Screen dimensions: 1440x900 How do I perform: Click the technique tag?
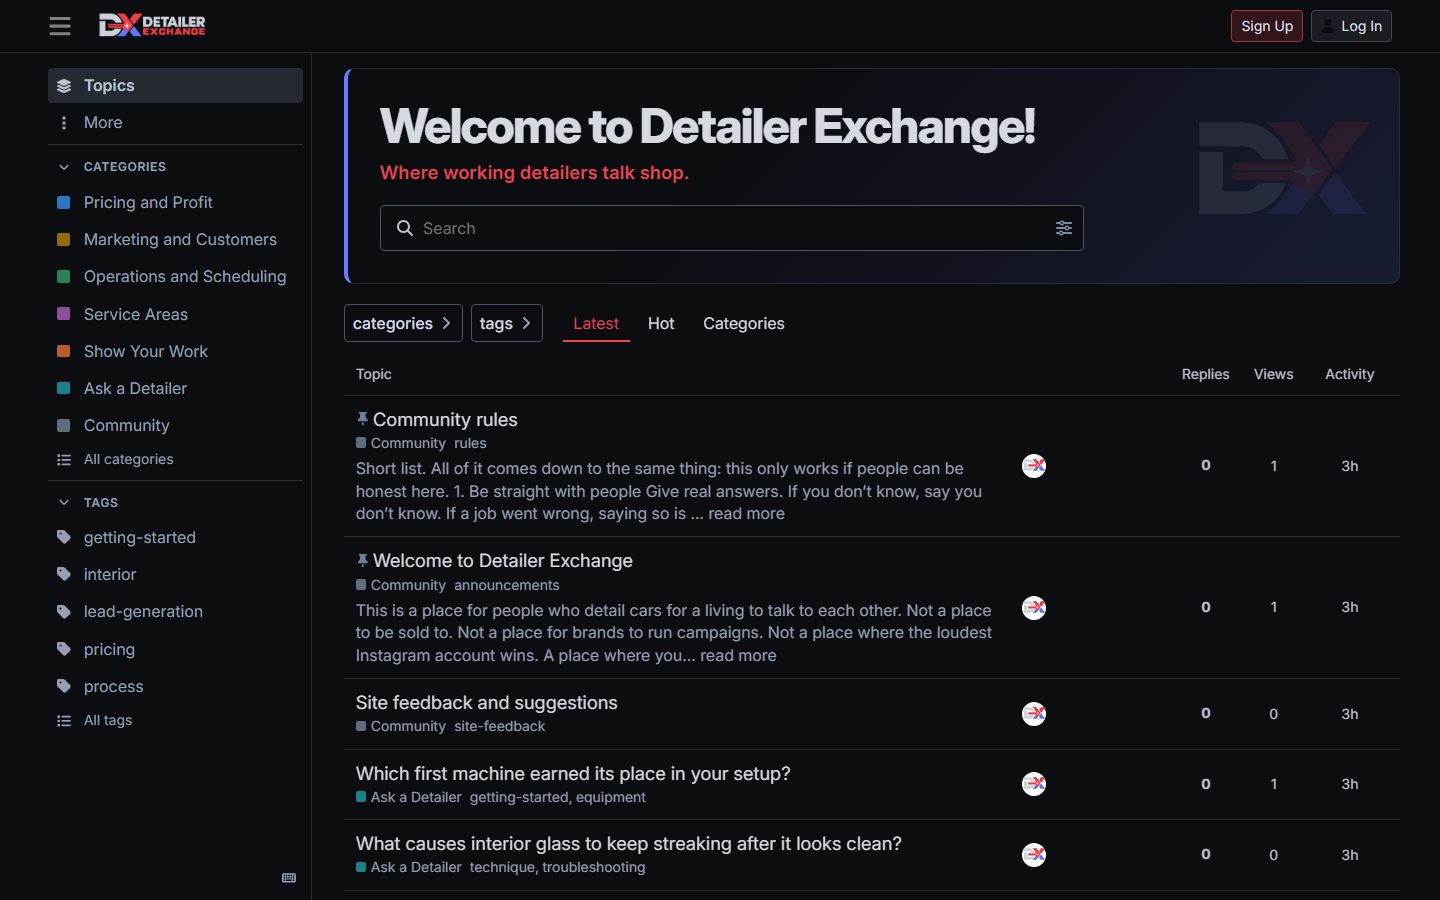[x=502, y=867]
